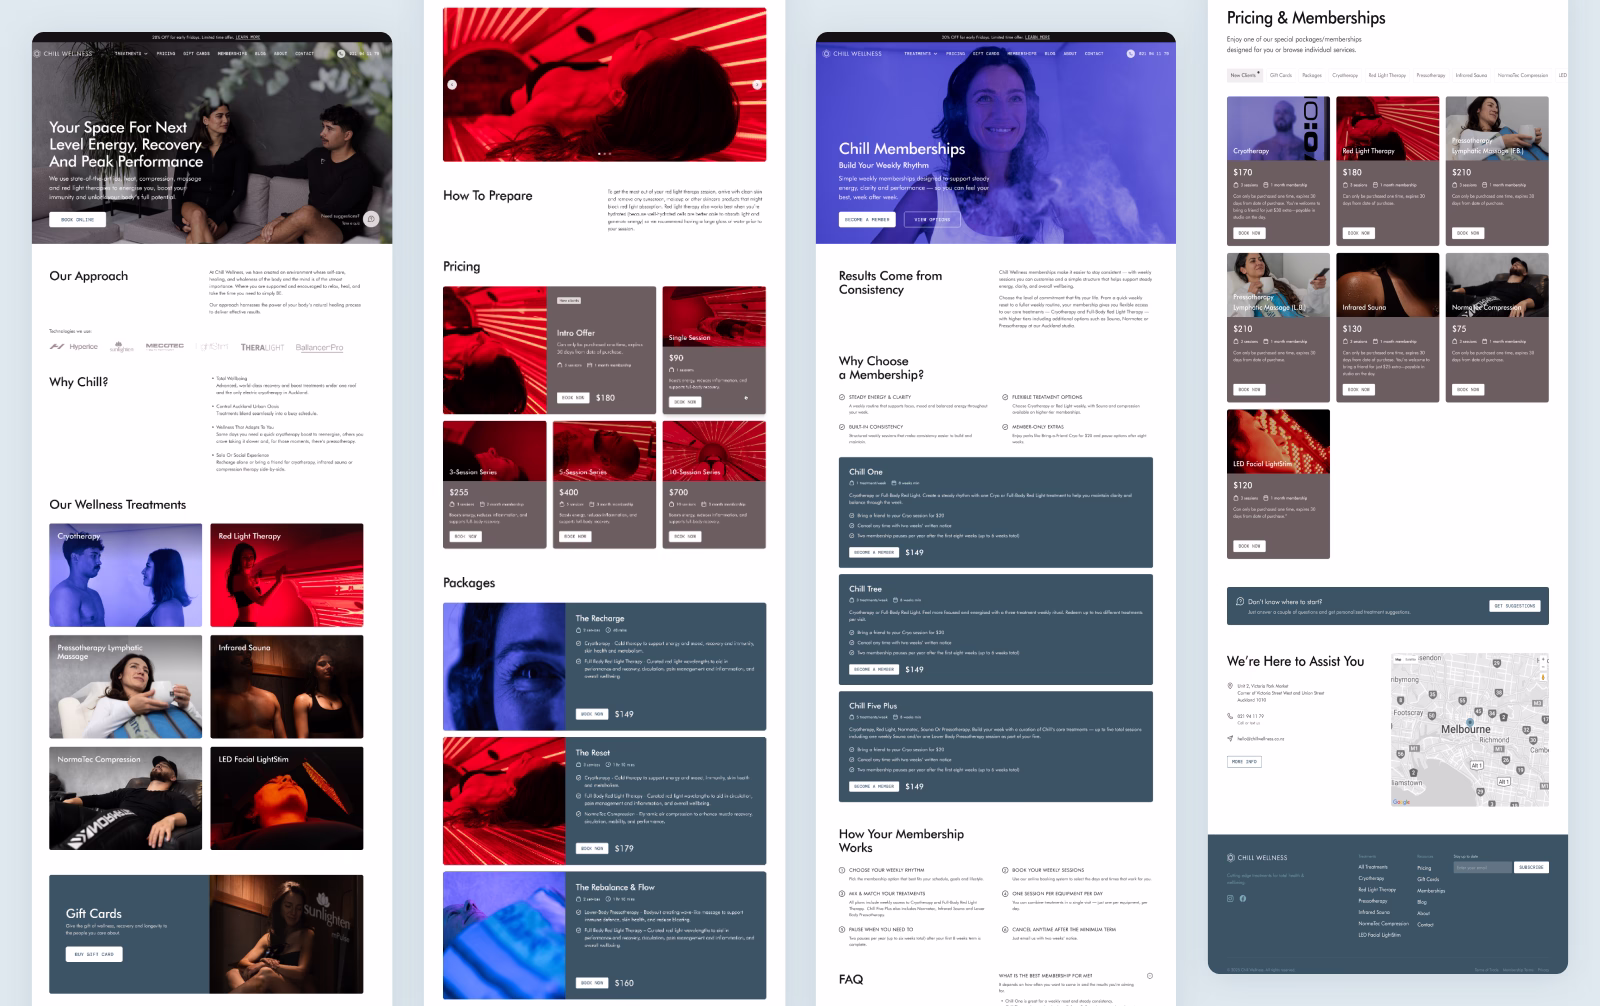Image resolution: width=1600 pixels, height=1006 pixels.
Task: Click Buy Gift Card button
Action: (x=95, y=954)
